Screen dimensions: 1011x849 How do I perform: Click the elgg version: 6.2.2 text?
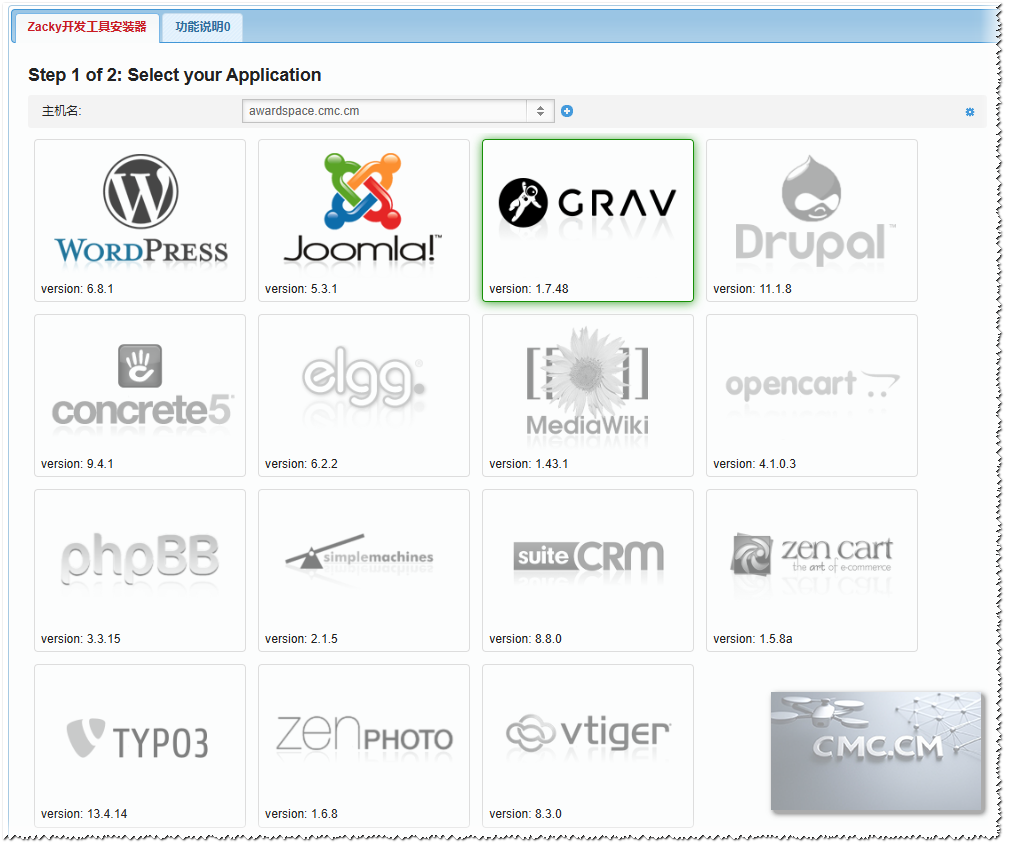(301, 464)
